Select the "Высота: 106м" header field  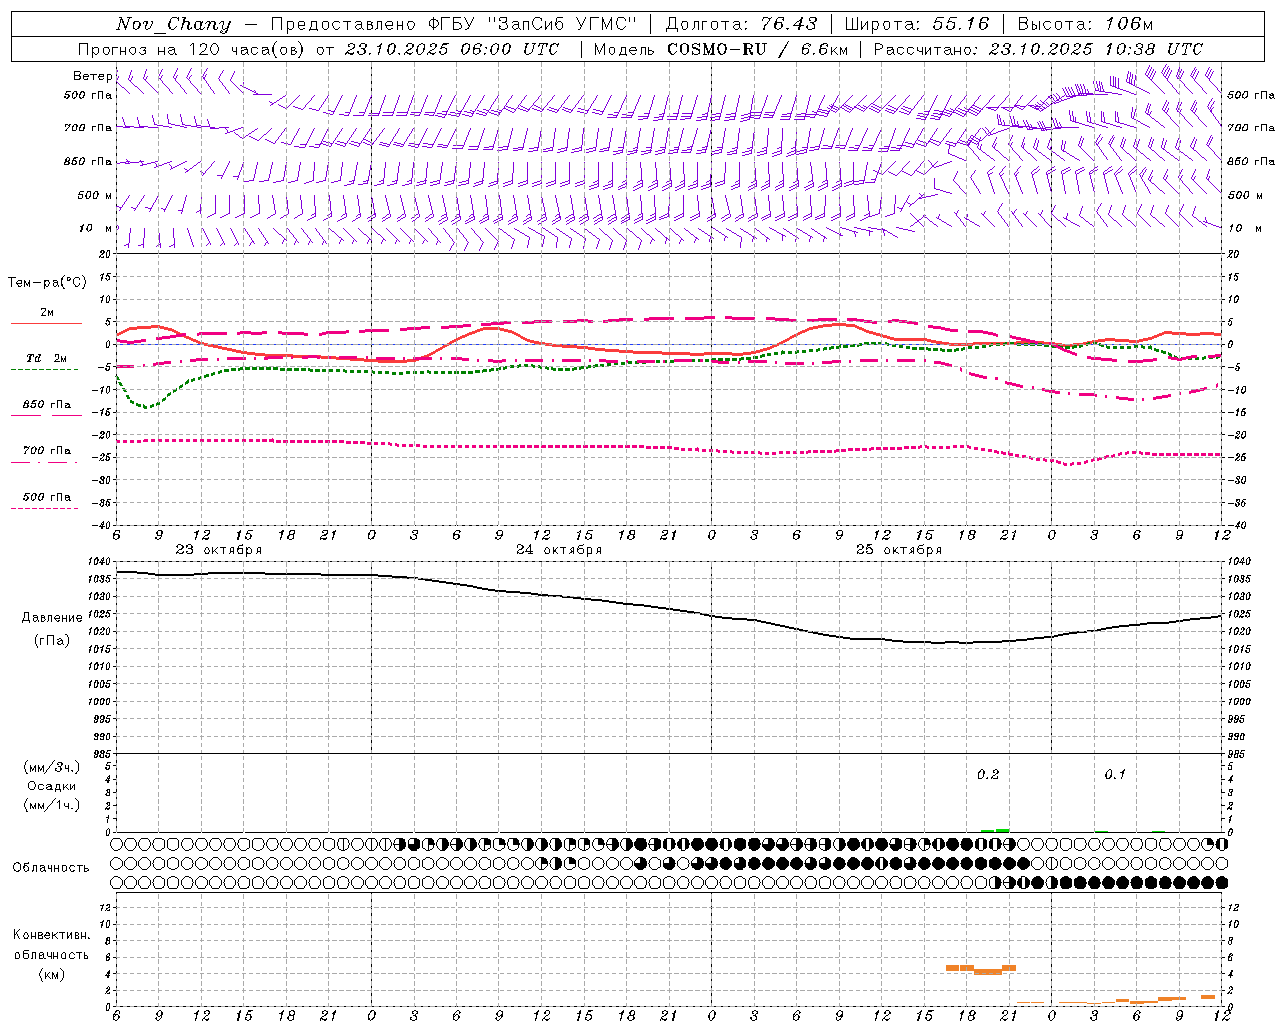click(x=1085, y=24)
